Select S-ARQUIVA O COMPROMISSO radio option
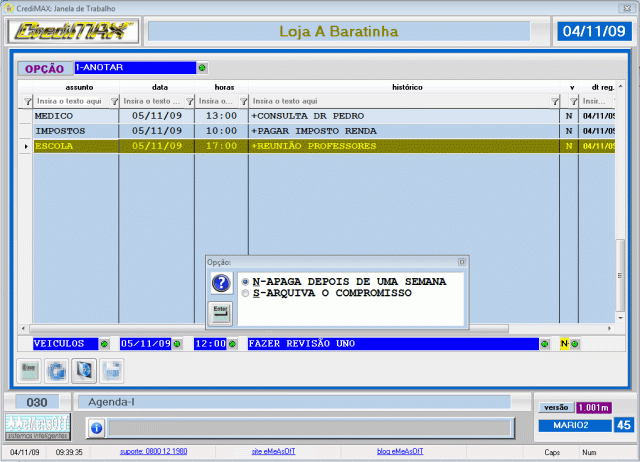Screen dimensions: 640x462 pos(245,293)
